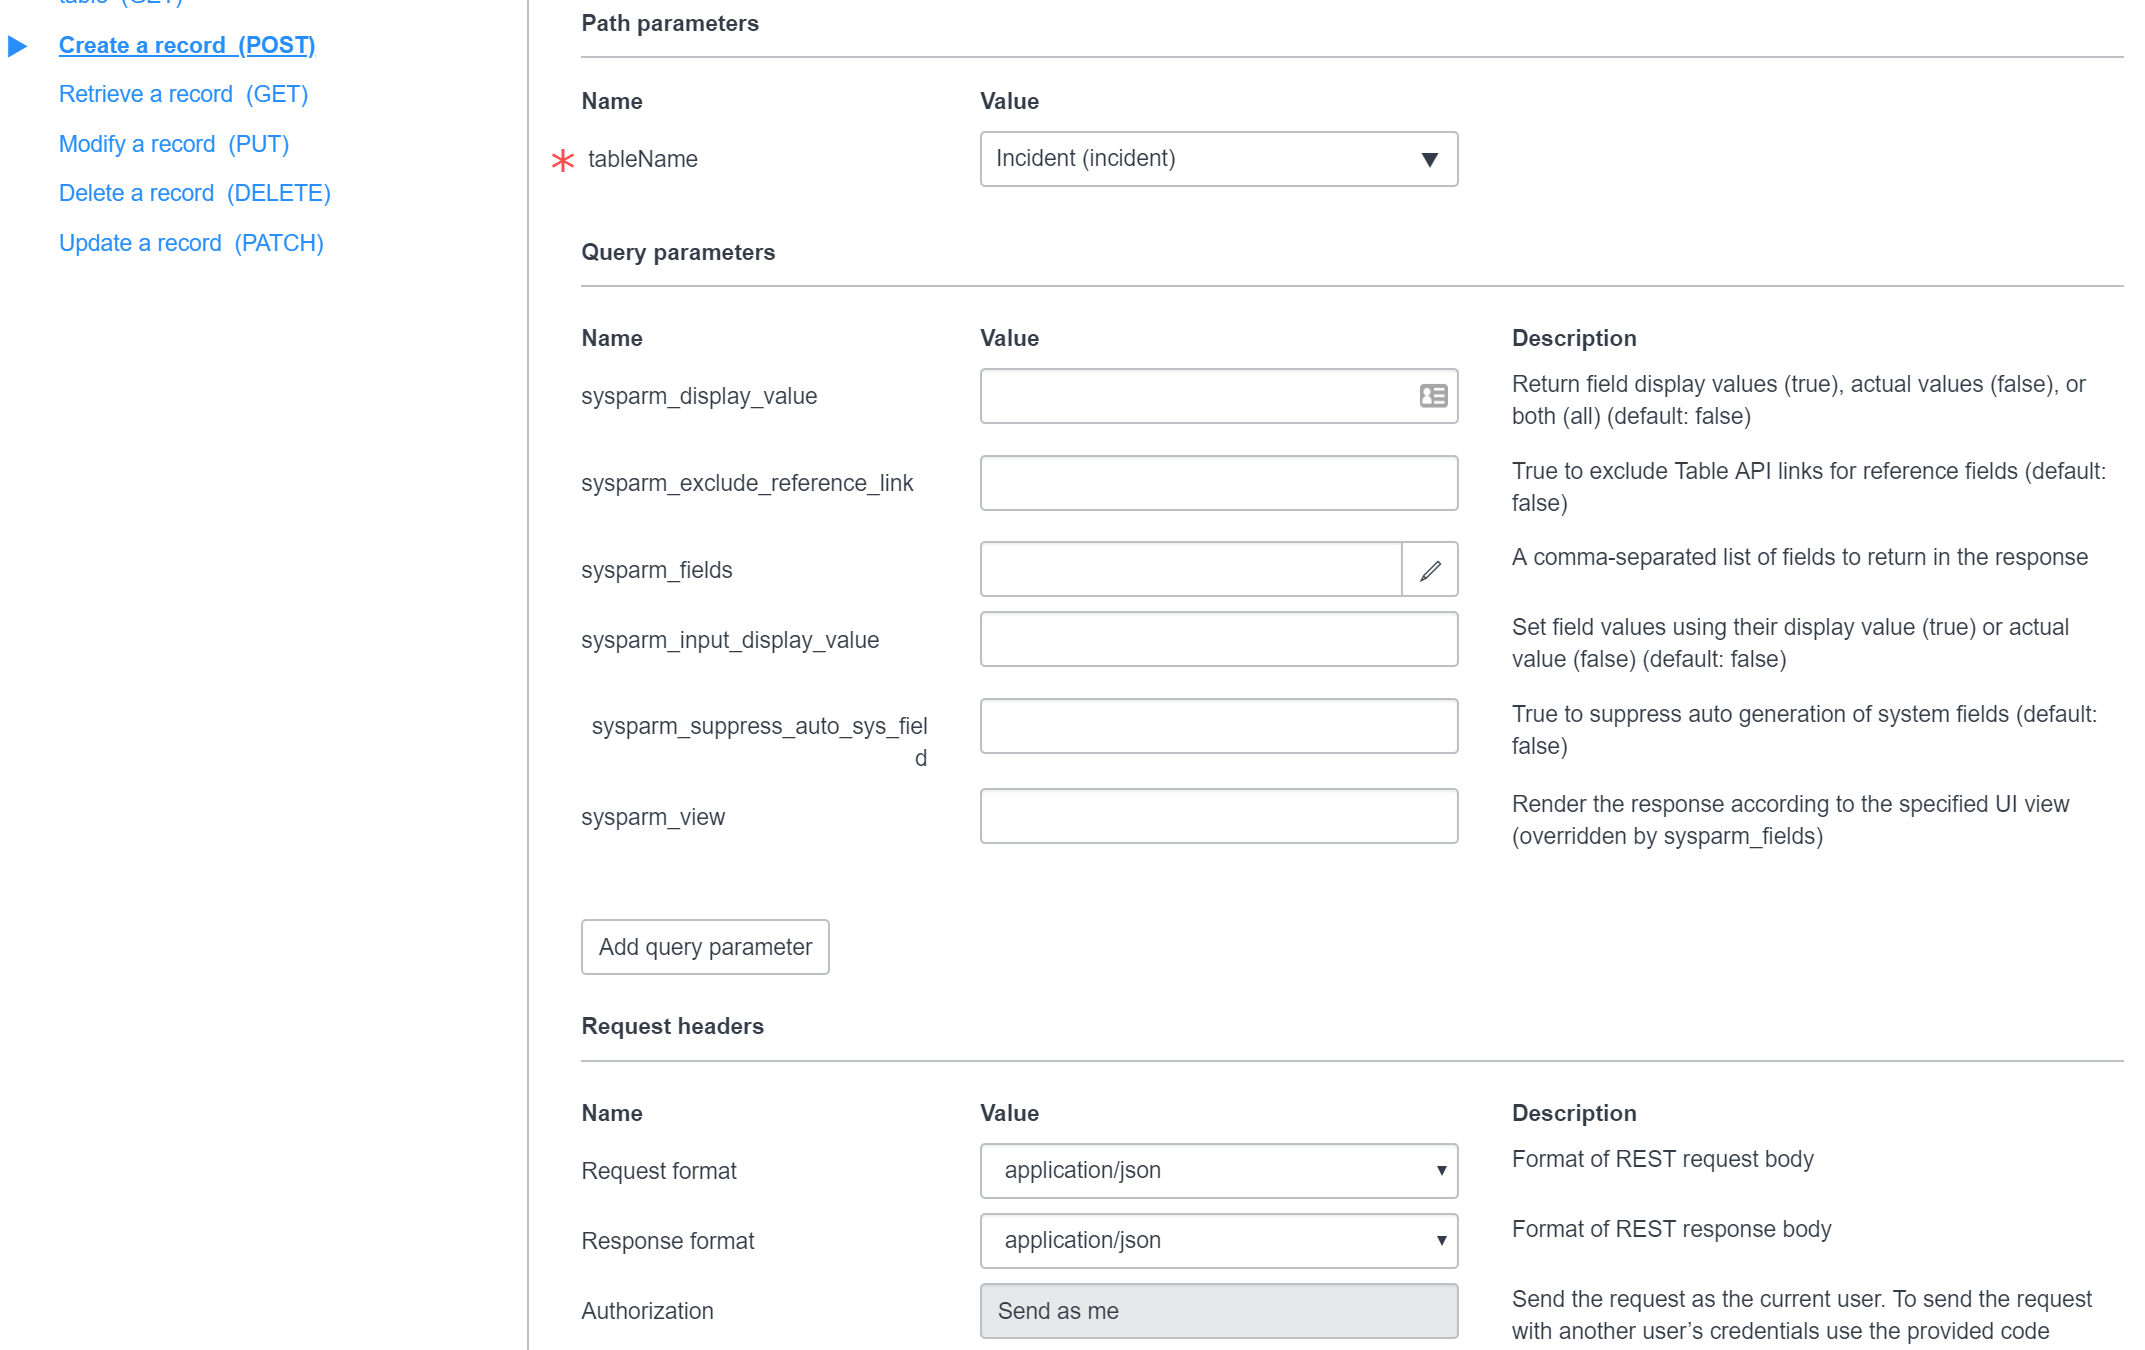Click the blue arrow beside Create a record

(x=17, y=46)
